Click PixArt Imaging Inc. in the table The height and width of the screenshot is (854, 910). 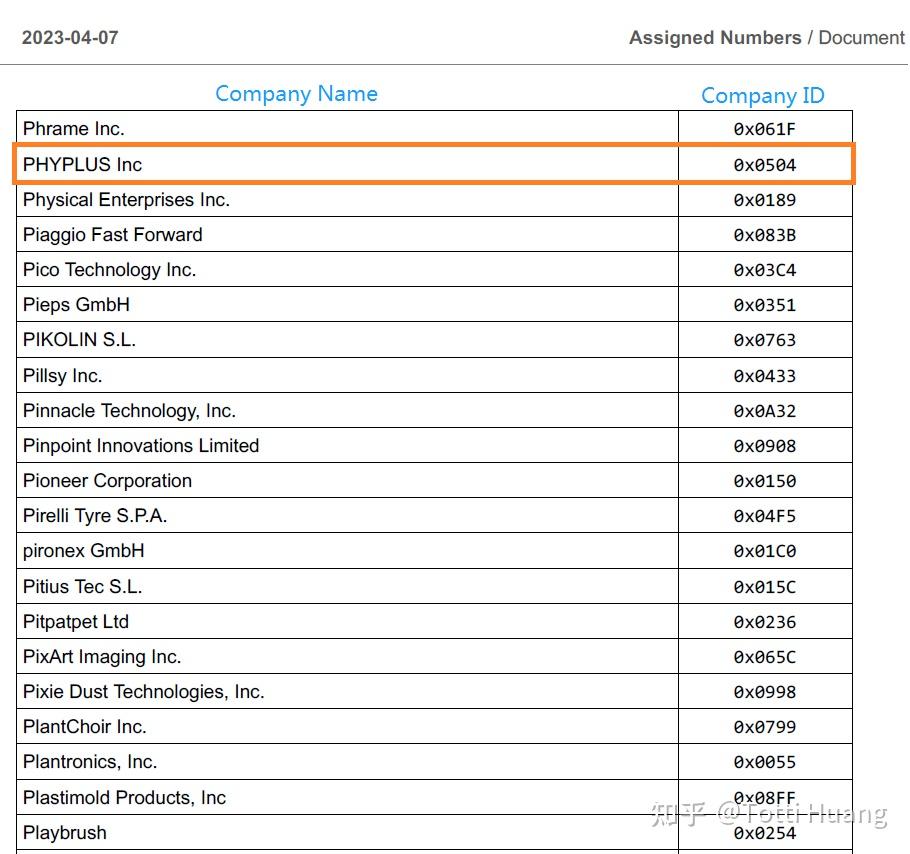pyautogui.click(x=102, y=657)
